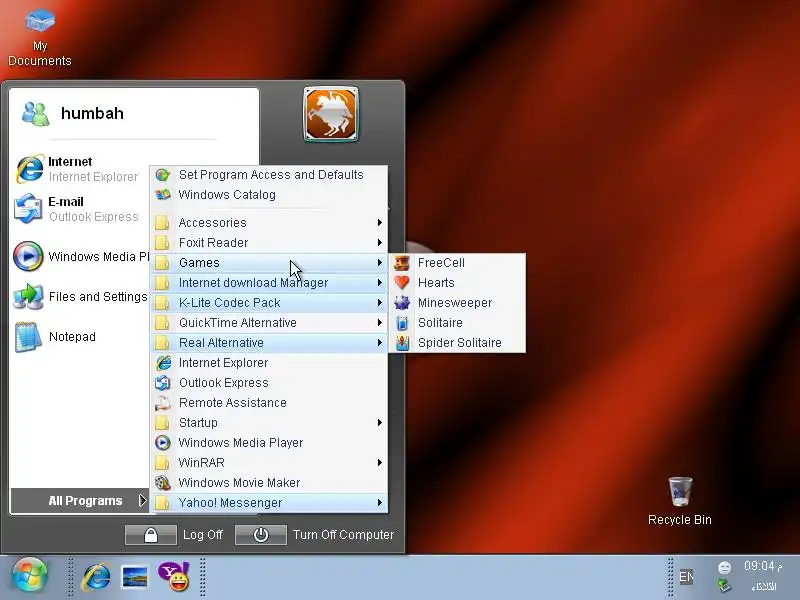Click the Yahoo! Messenger folder label
Viewport: 800px width, 600px height.
[230, 503]
